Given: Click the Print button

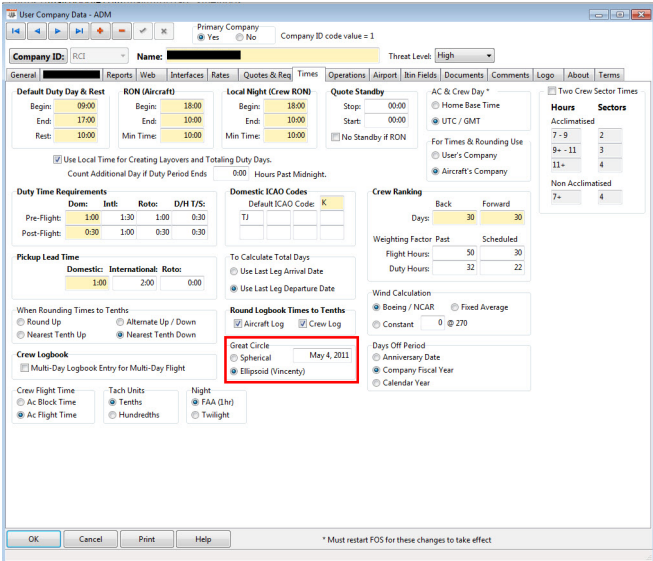Looking at the screenshot, I should (x=147, y=539).
